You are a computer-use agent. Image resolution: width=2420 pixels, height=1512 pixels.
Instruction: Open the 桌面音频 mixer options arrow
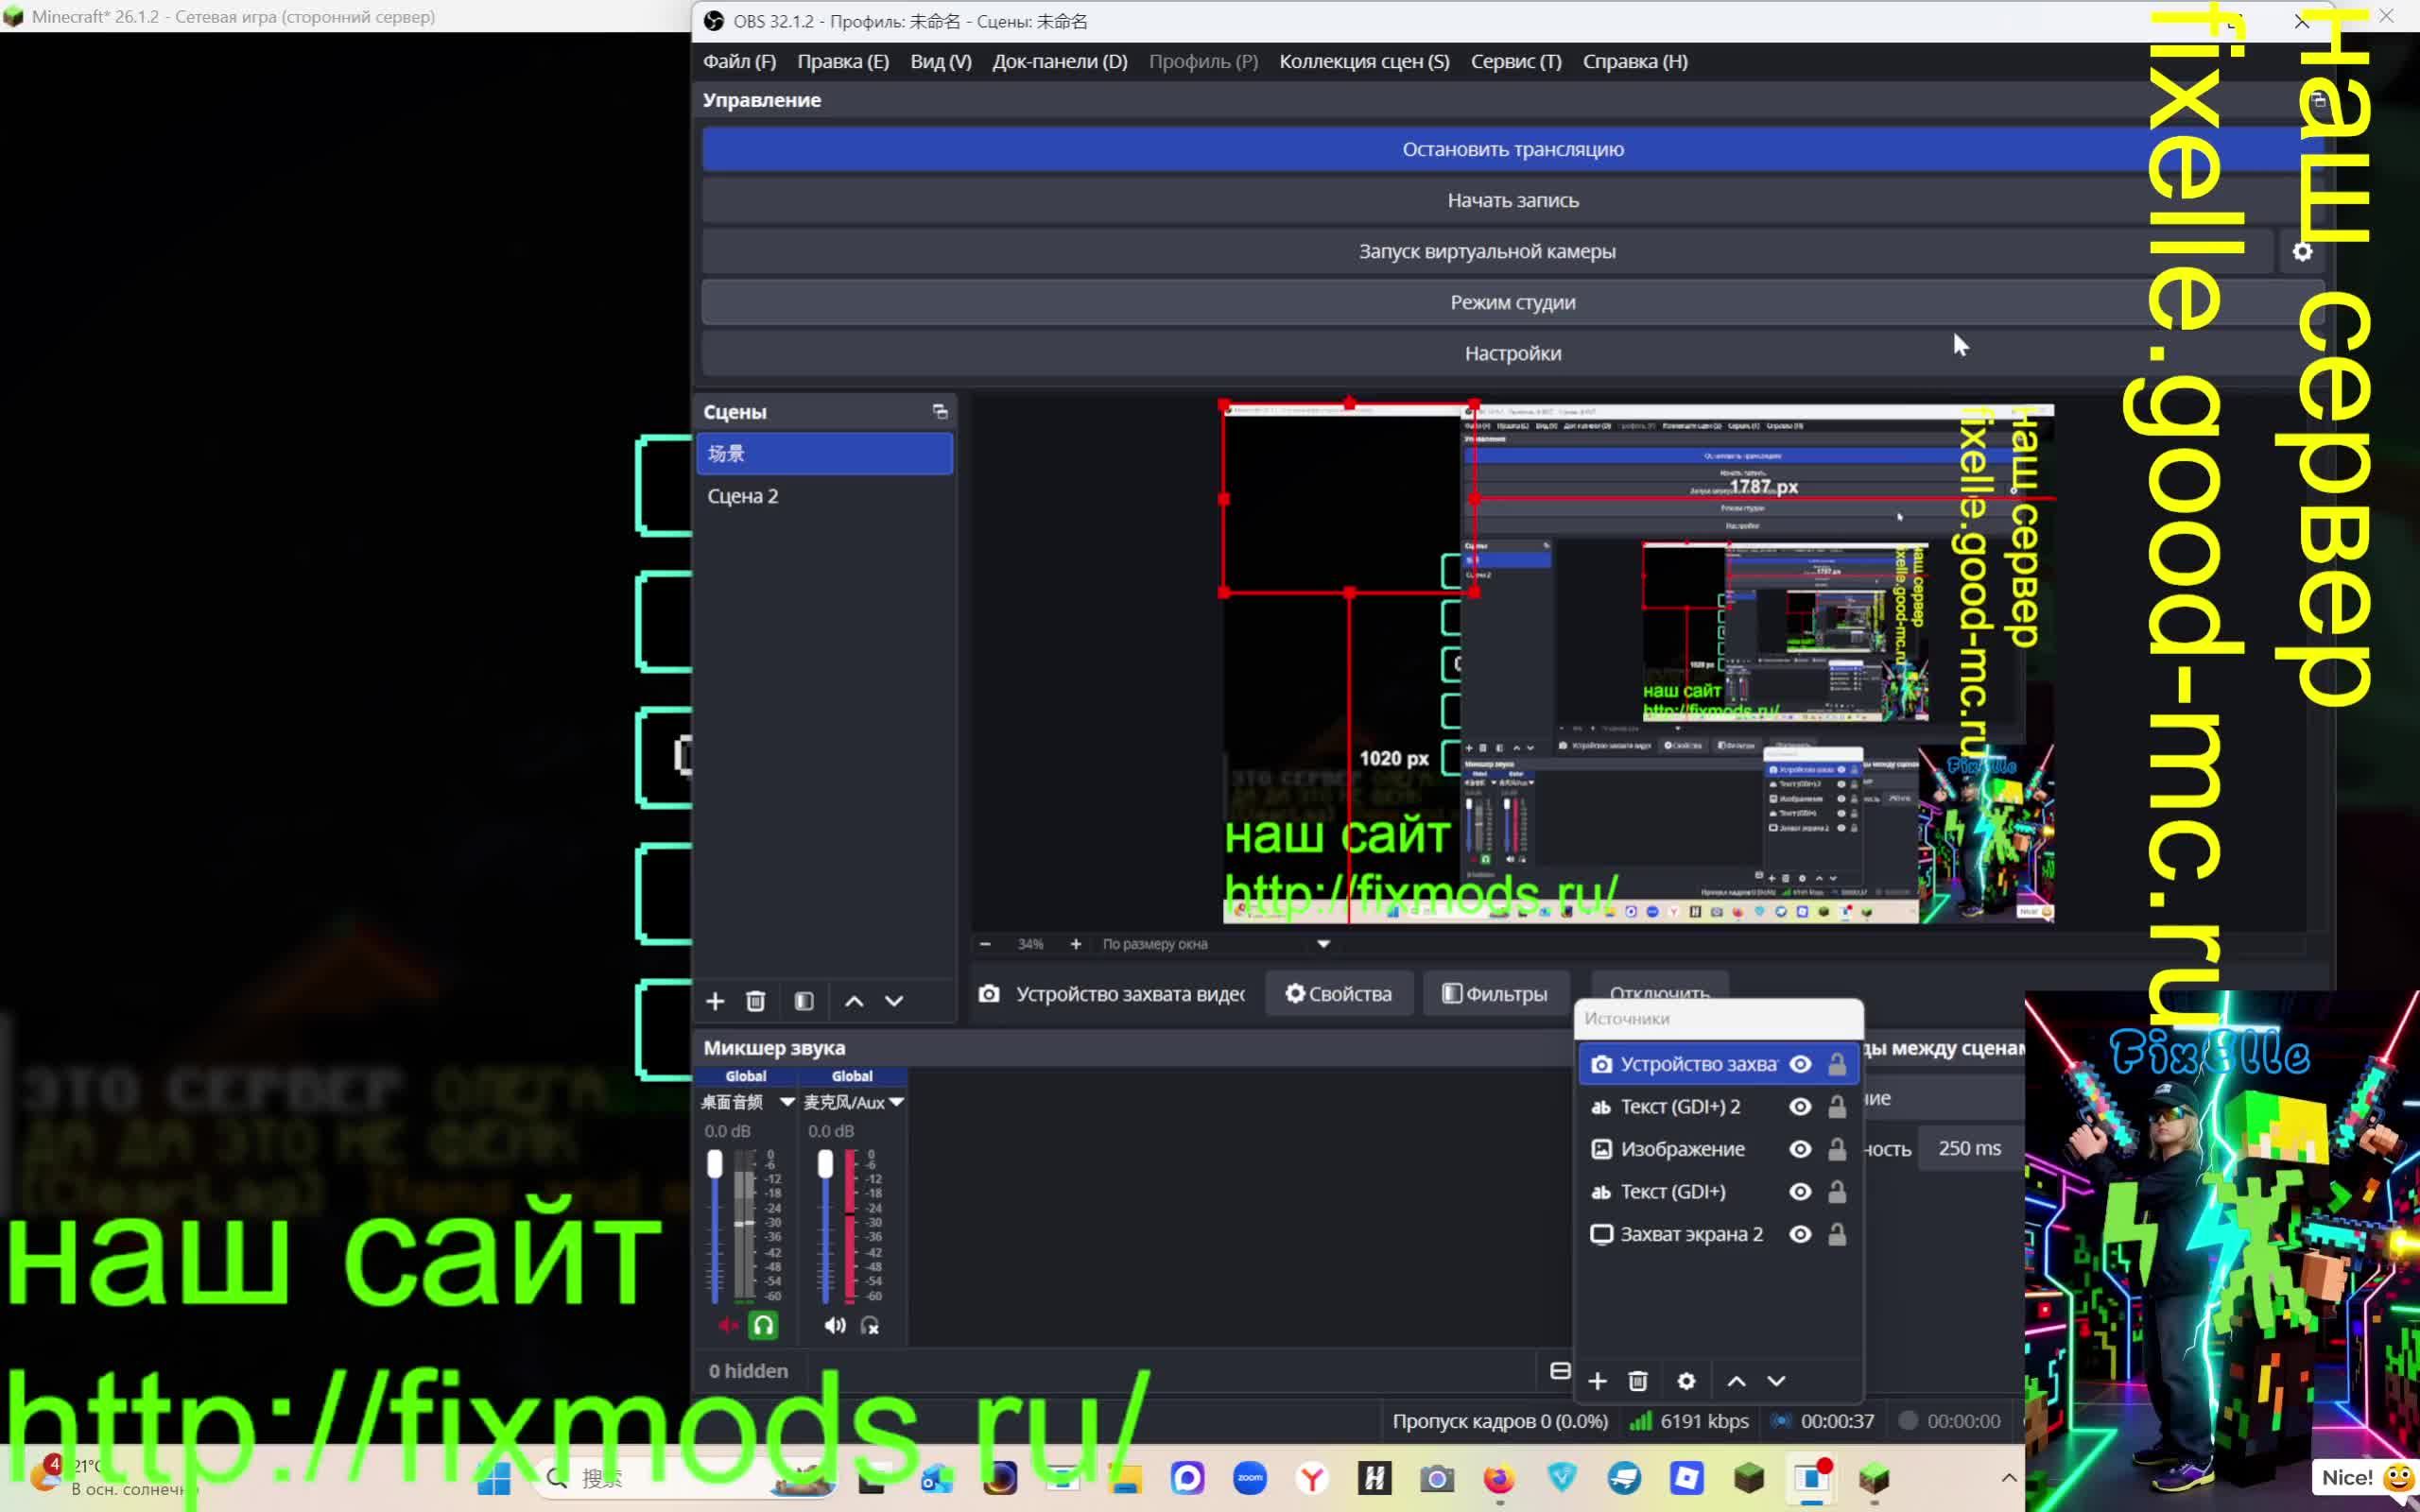click(x=787, y=1102)
